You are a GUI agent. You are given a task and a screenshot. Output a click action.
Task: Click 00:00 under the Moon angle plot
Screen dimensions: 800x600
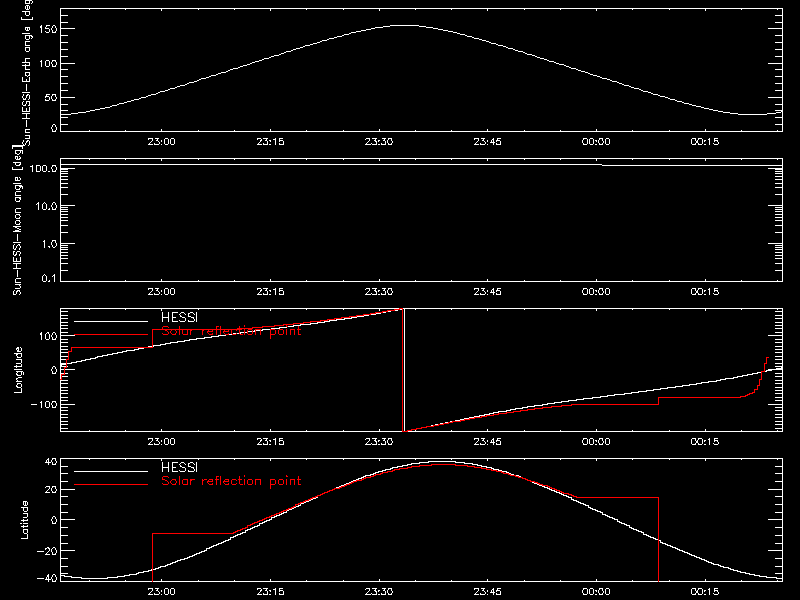(x=596, y=291)
